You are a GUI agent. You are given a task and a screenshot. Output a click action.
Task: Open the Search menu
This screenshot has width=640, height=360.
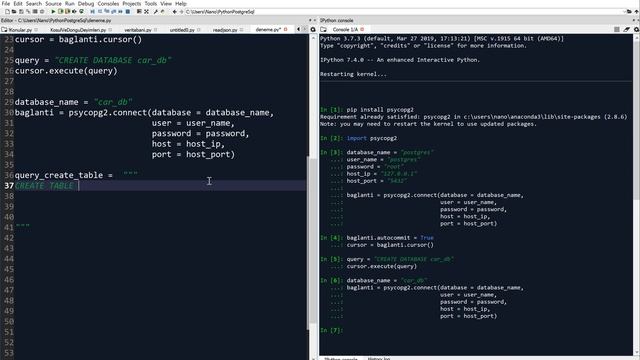pos(34,4)
